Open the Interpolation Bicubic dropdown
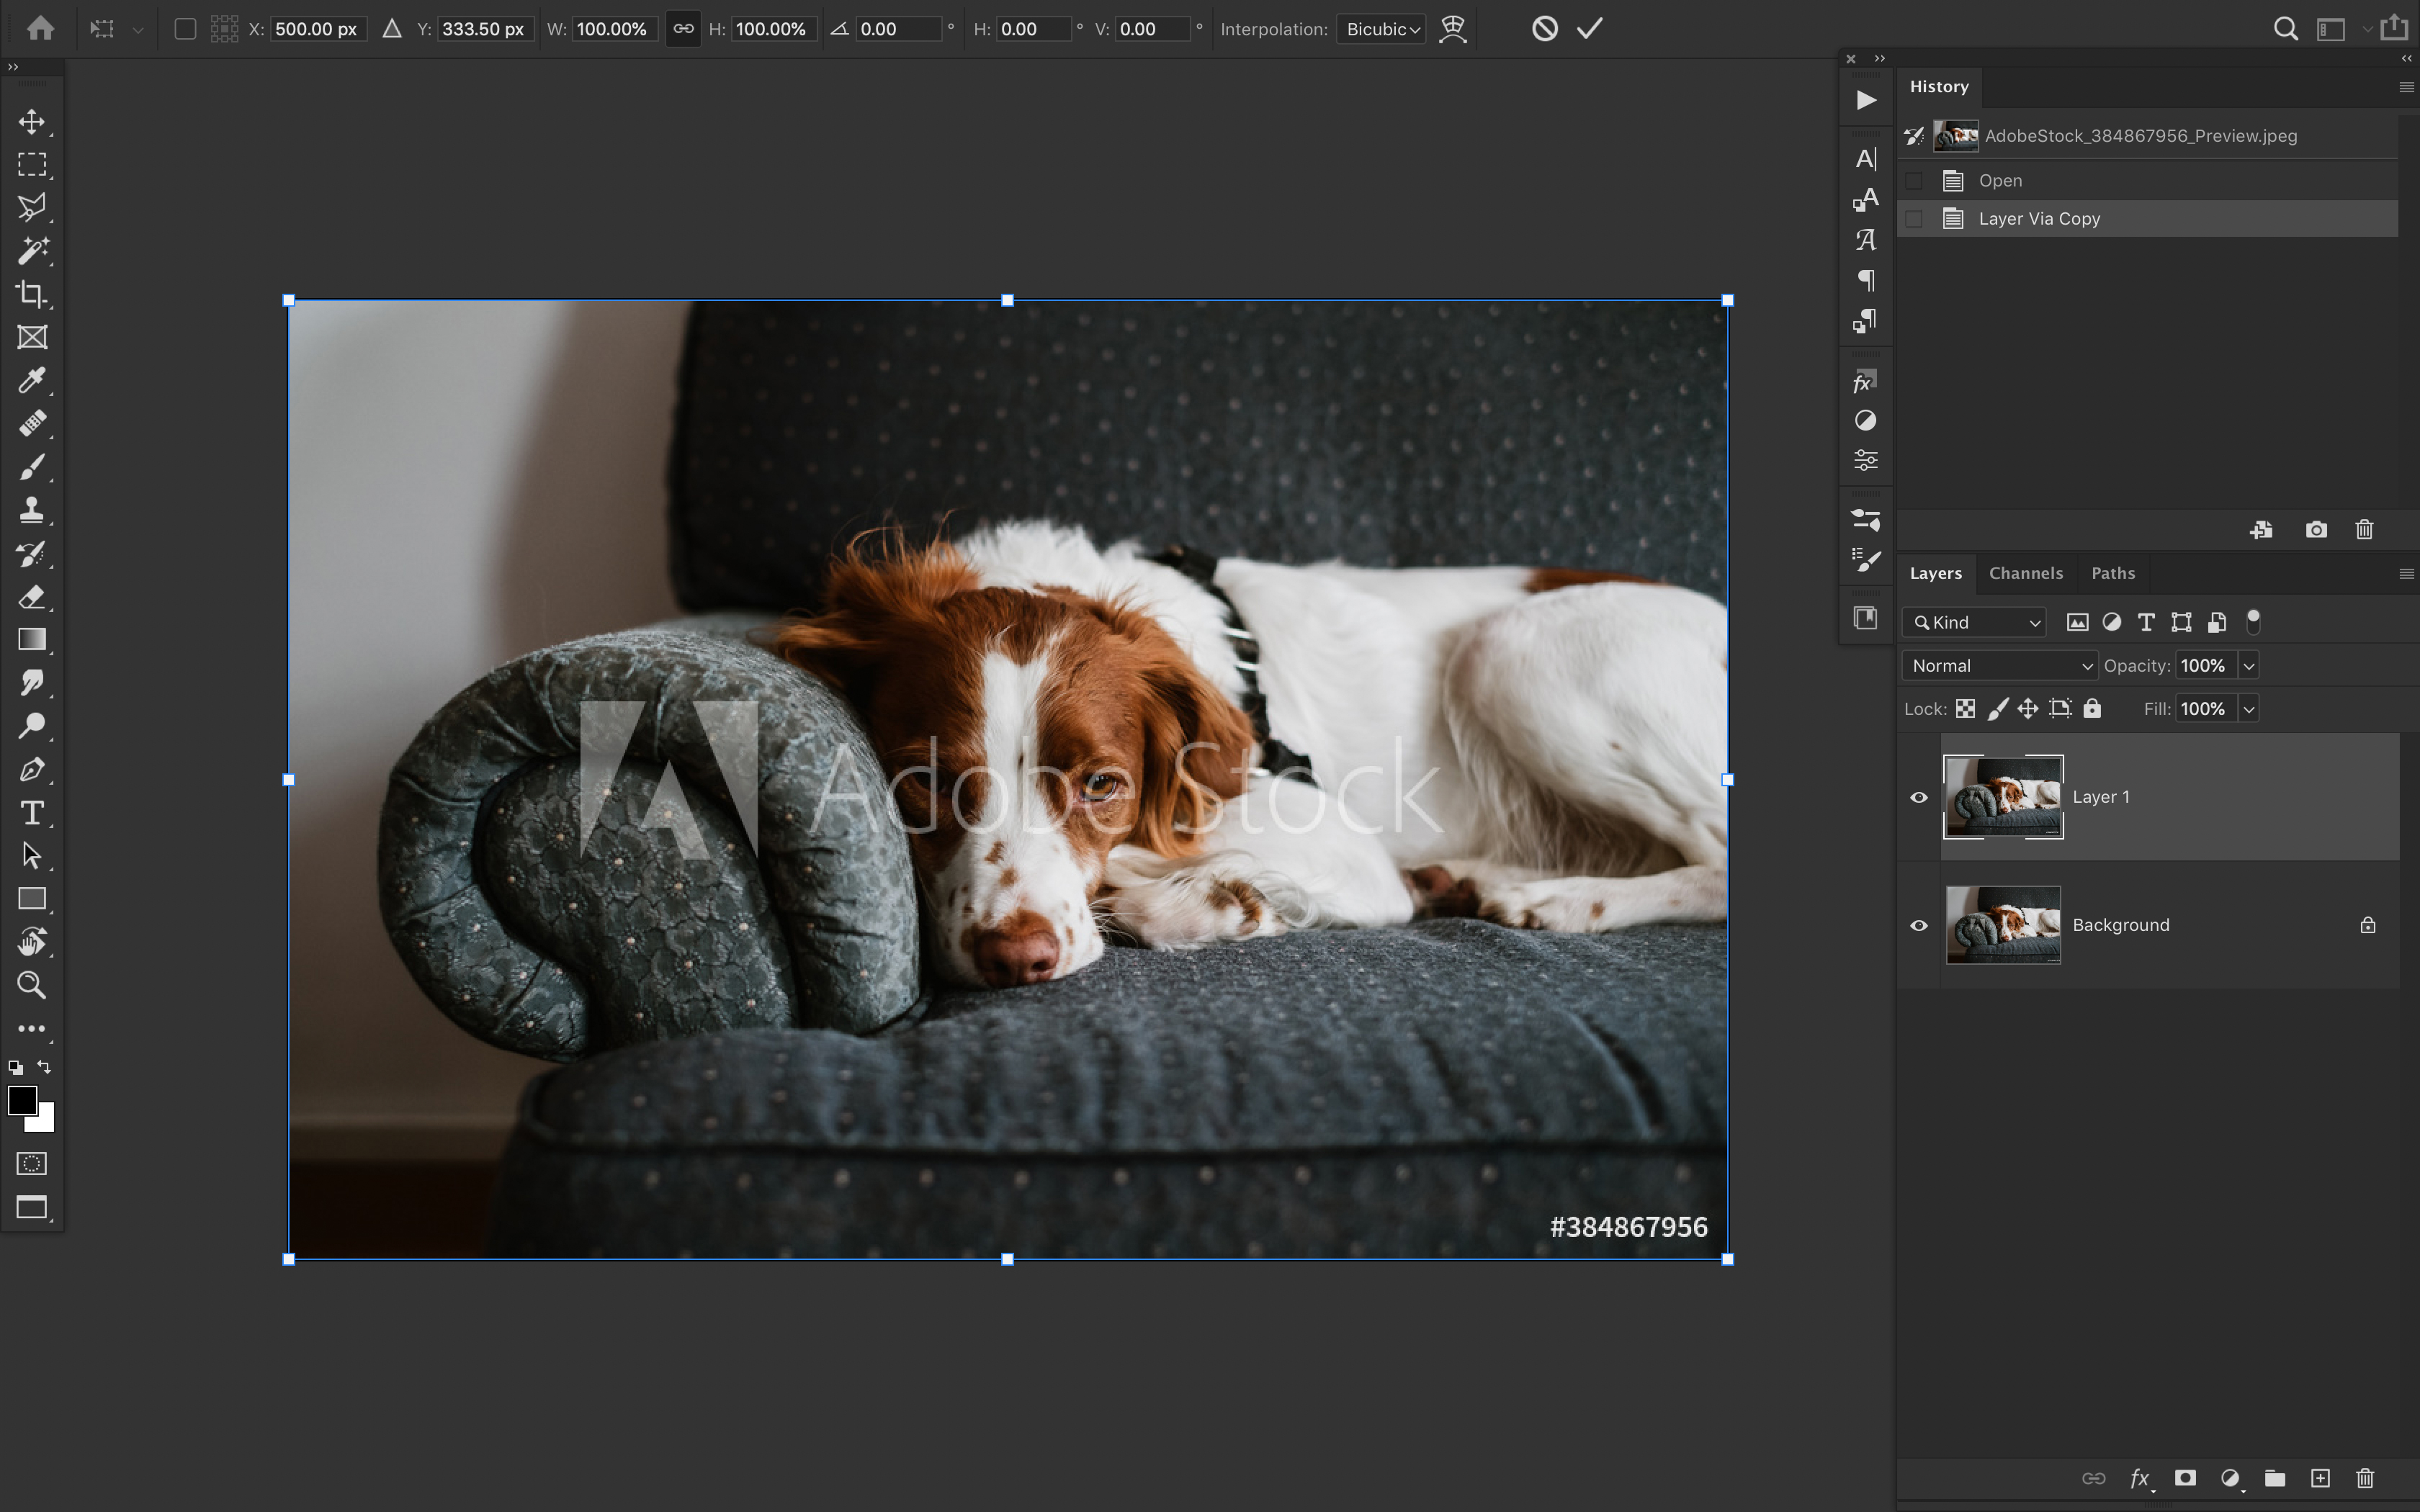 click(1381, 29)
